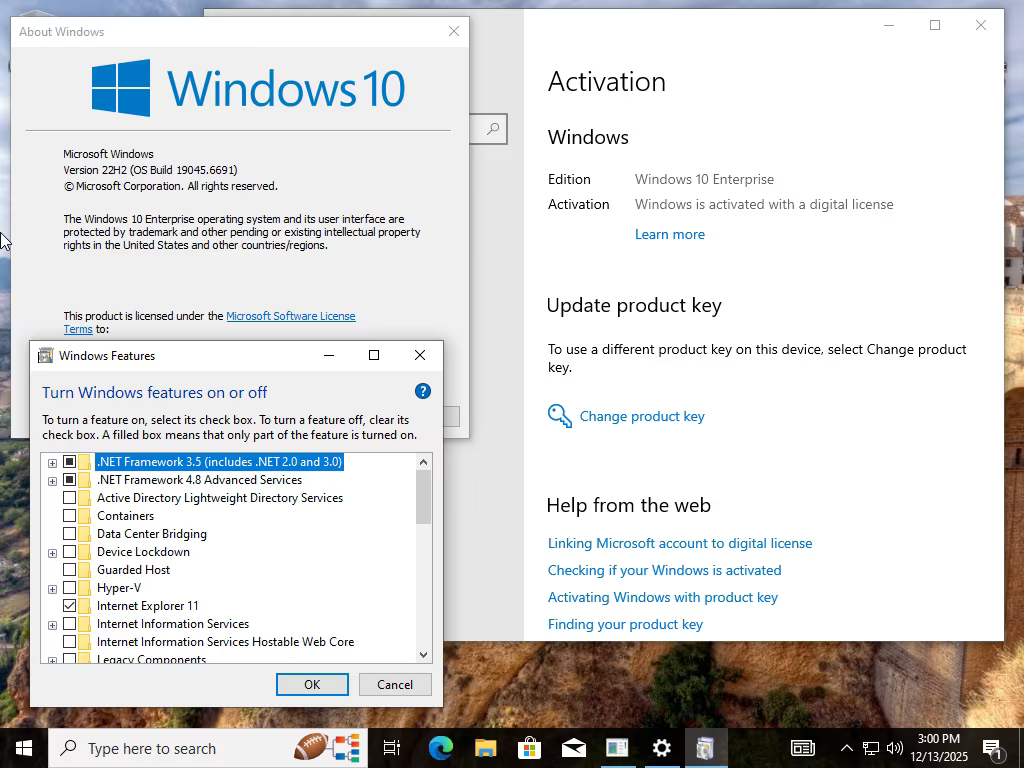Expand Internet Information Services node

(52, 625)
